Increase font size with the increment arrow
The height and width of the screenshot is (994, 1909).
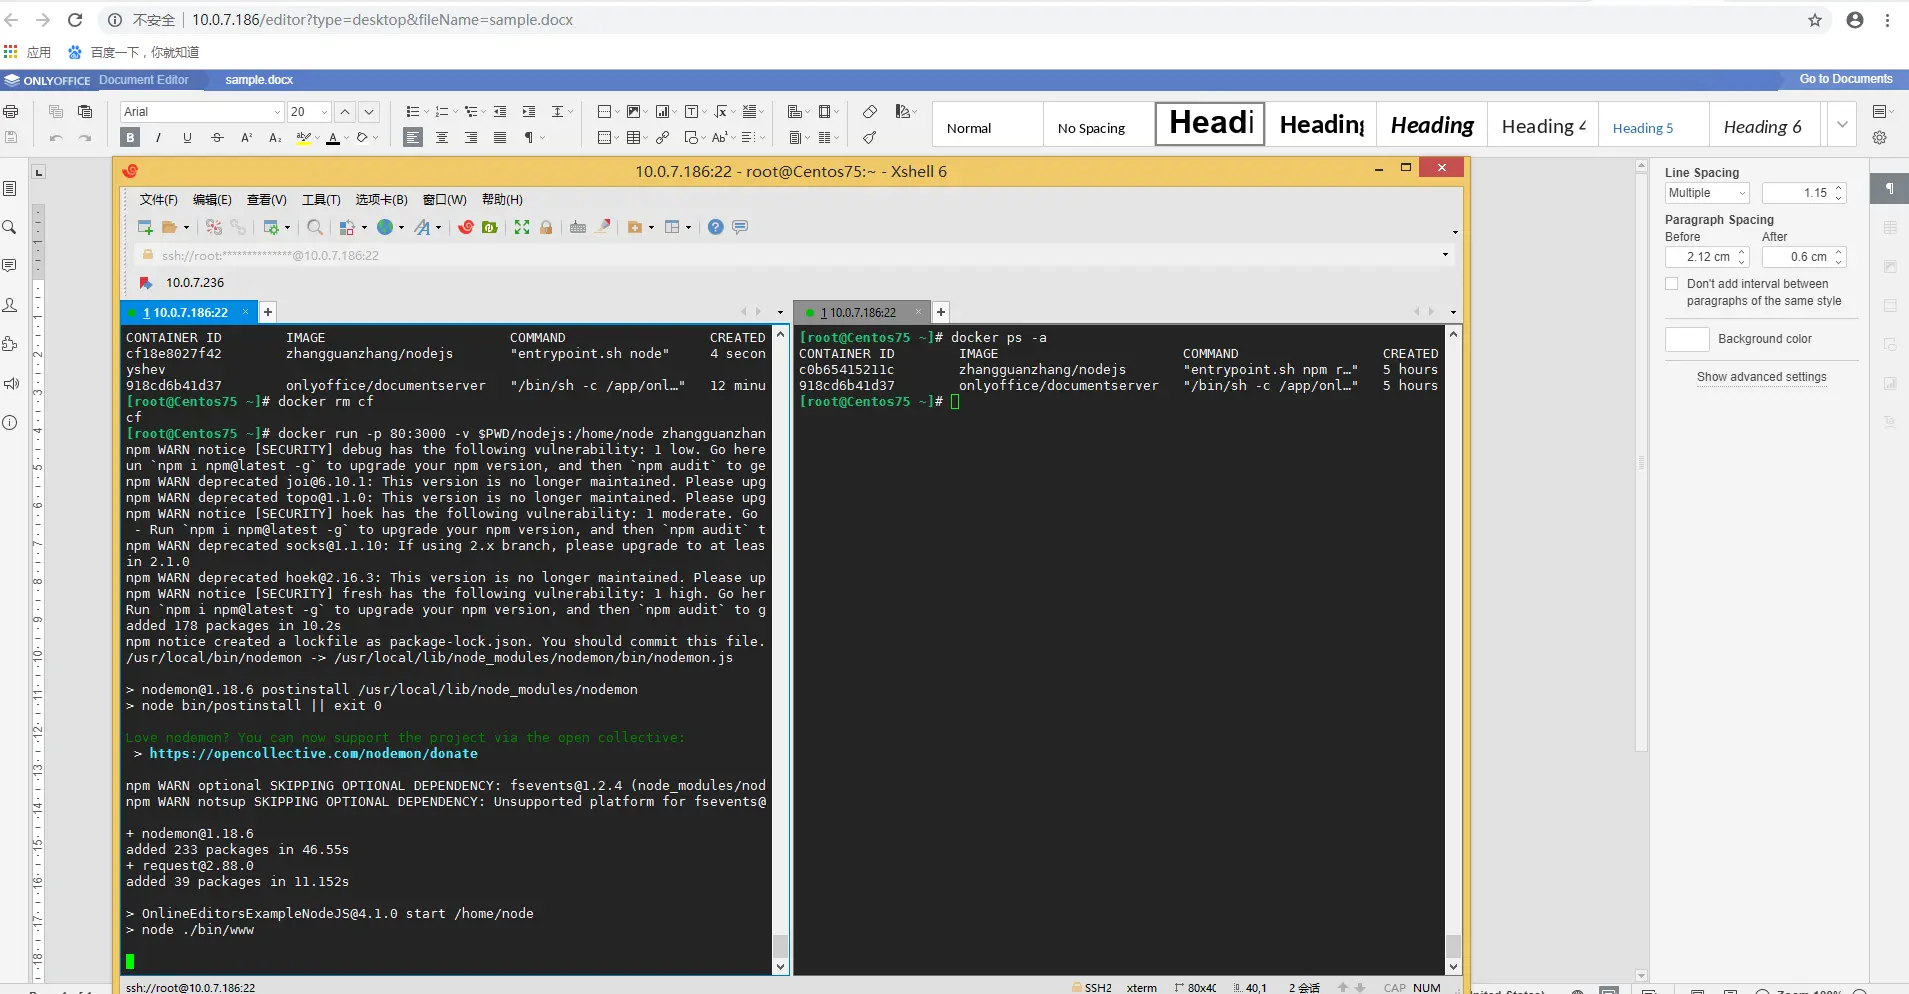[345, 112]
